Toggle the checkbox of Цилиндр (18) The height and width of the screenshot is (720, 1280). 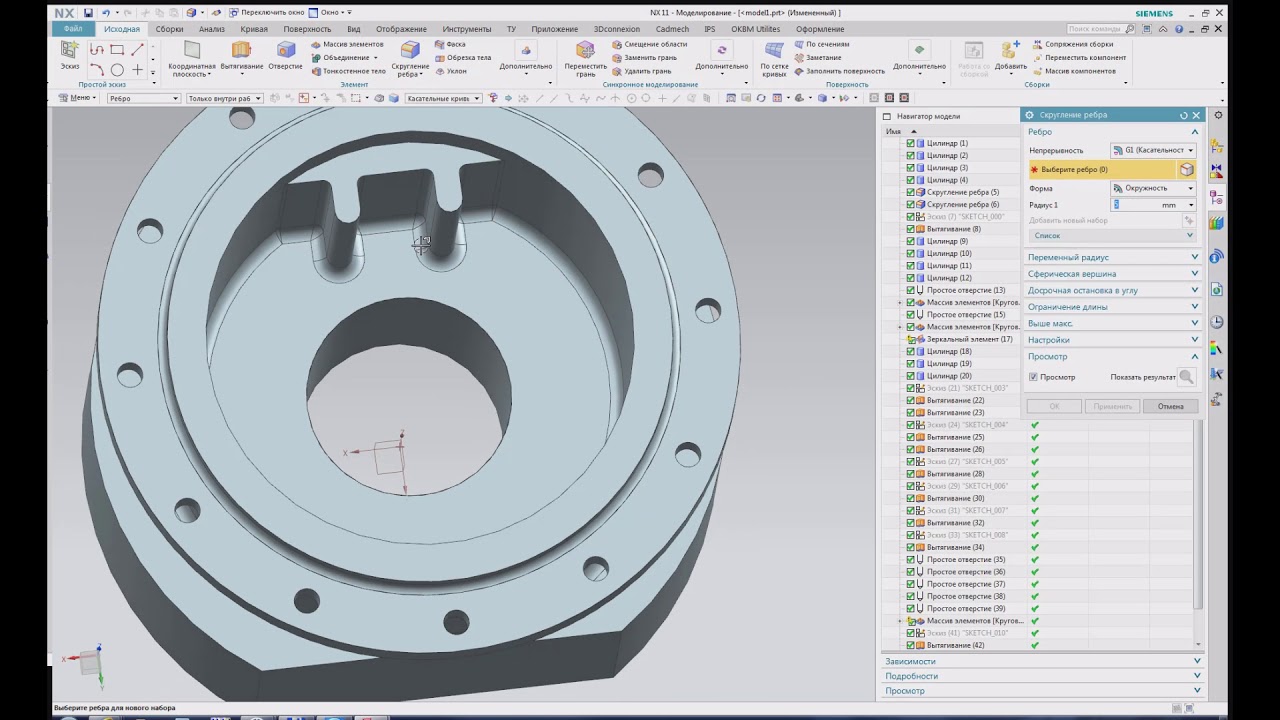pos(910,351)
